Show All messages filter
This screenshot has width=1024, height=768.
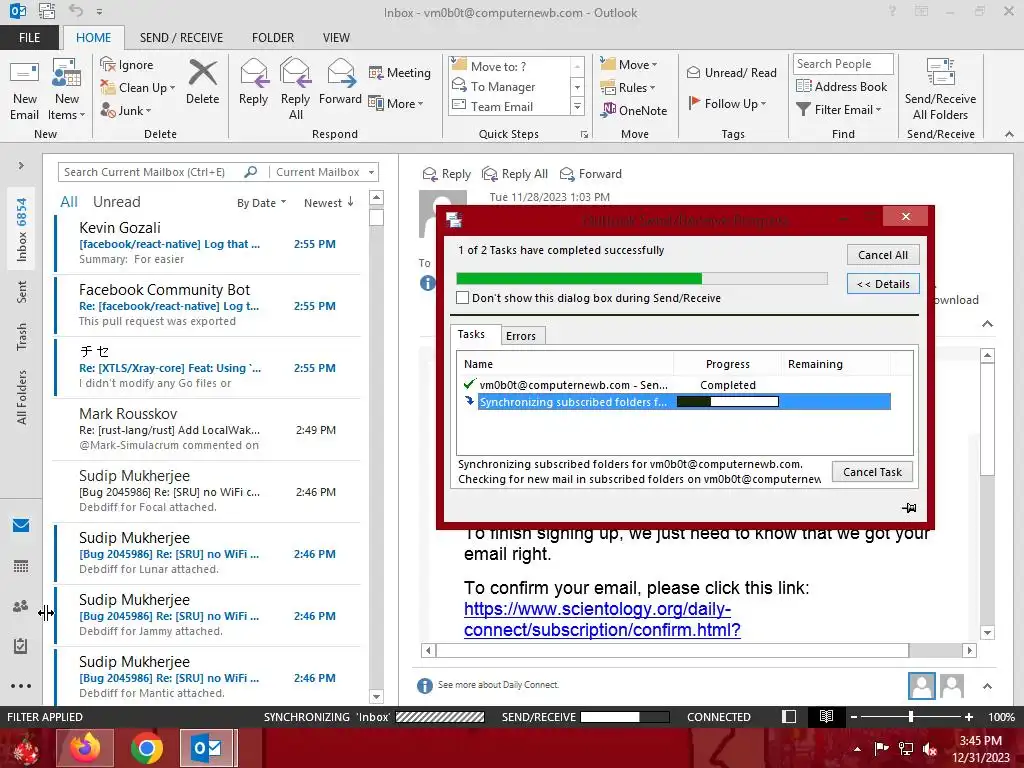pos(69,202)
